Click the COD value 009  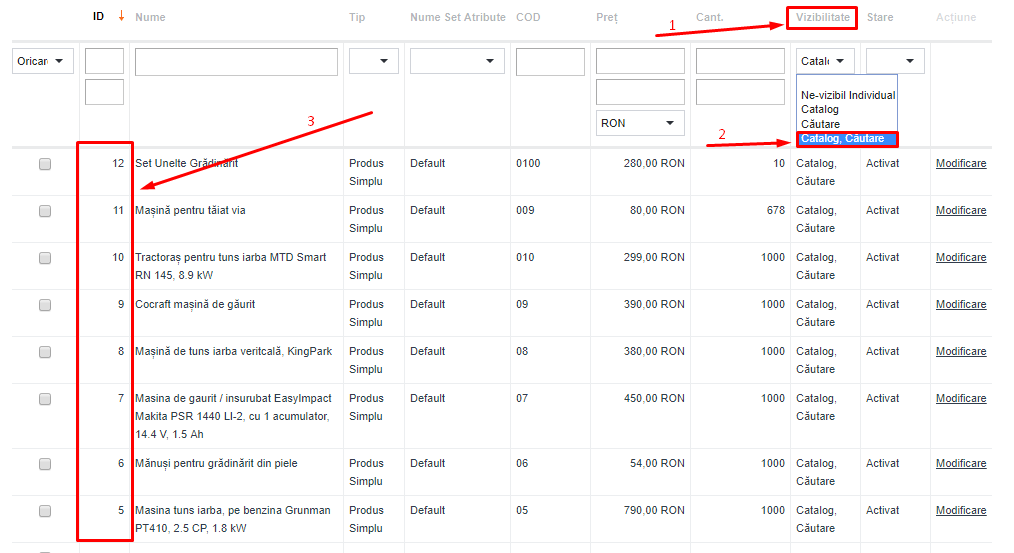tap(525, 210)
